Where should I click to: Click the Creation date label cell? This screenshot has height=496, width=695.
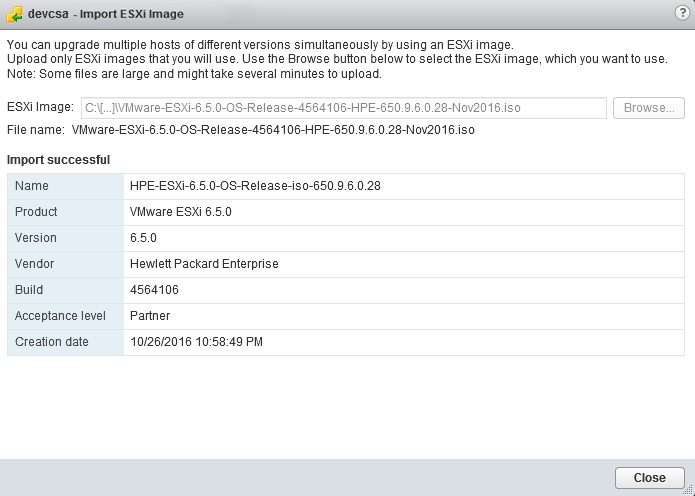click(66, 342)
